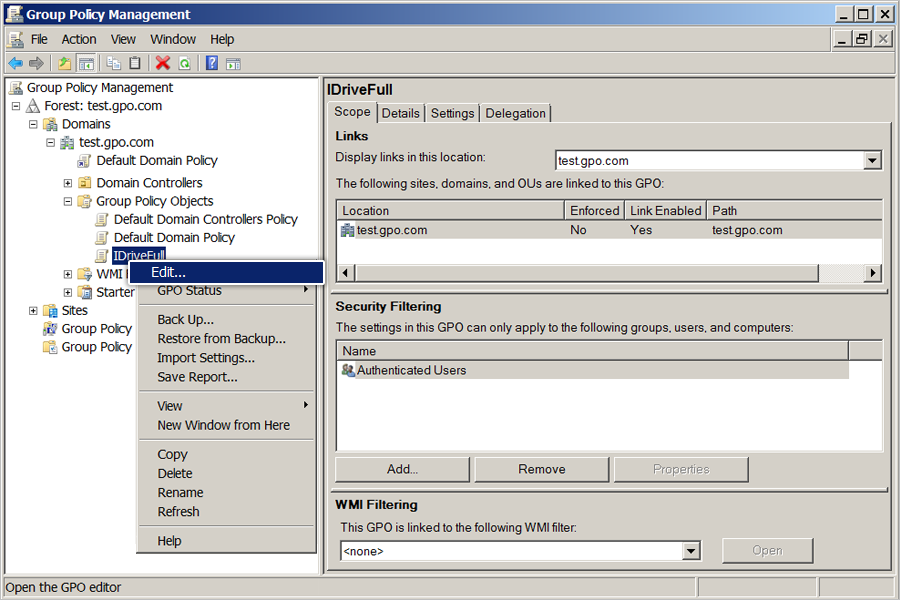This screenshot has height=600, width=900.
Task: Open the Window menu
Action: 173,39
